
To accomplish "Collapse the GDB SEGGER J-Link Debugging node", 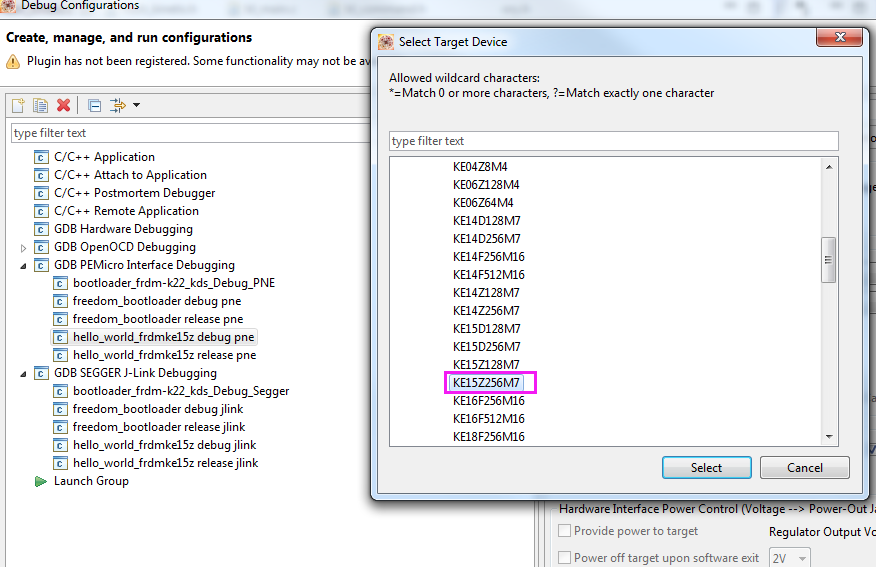I will click(x=23, y=373).
